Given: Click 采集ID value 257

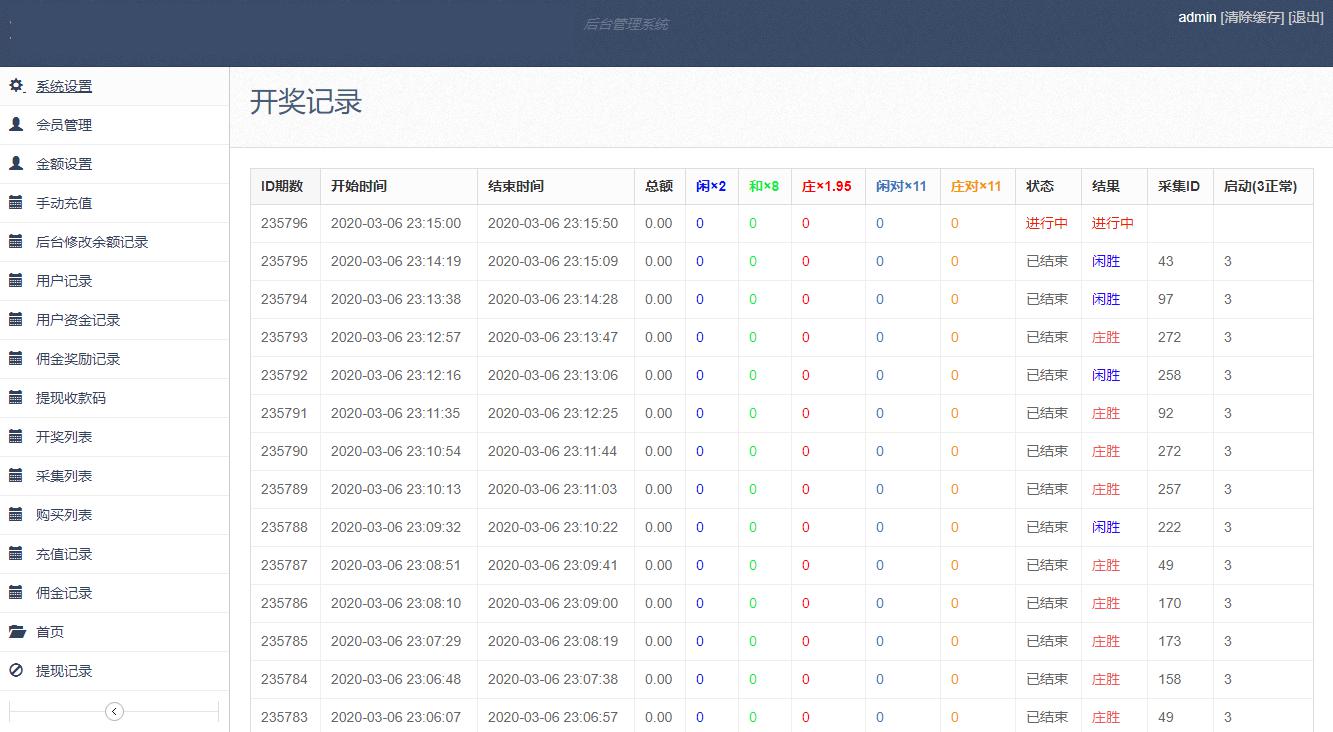Looking at the screenshot, I should pyautogui.click(x=1170, y=489).
